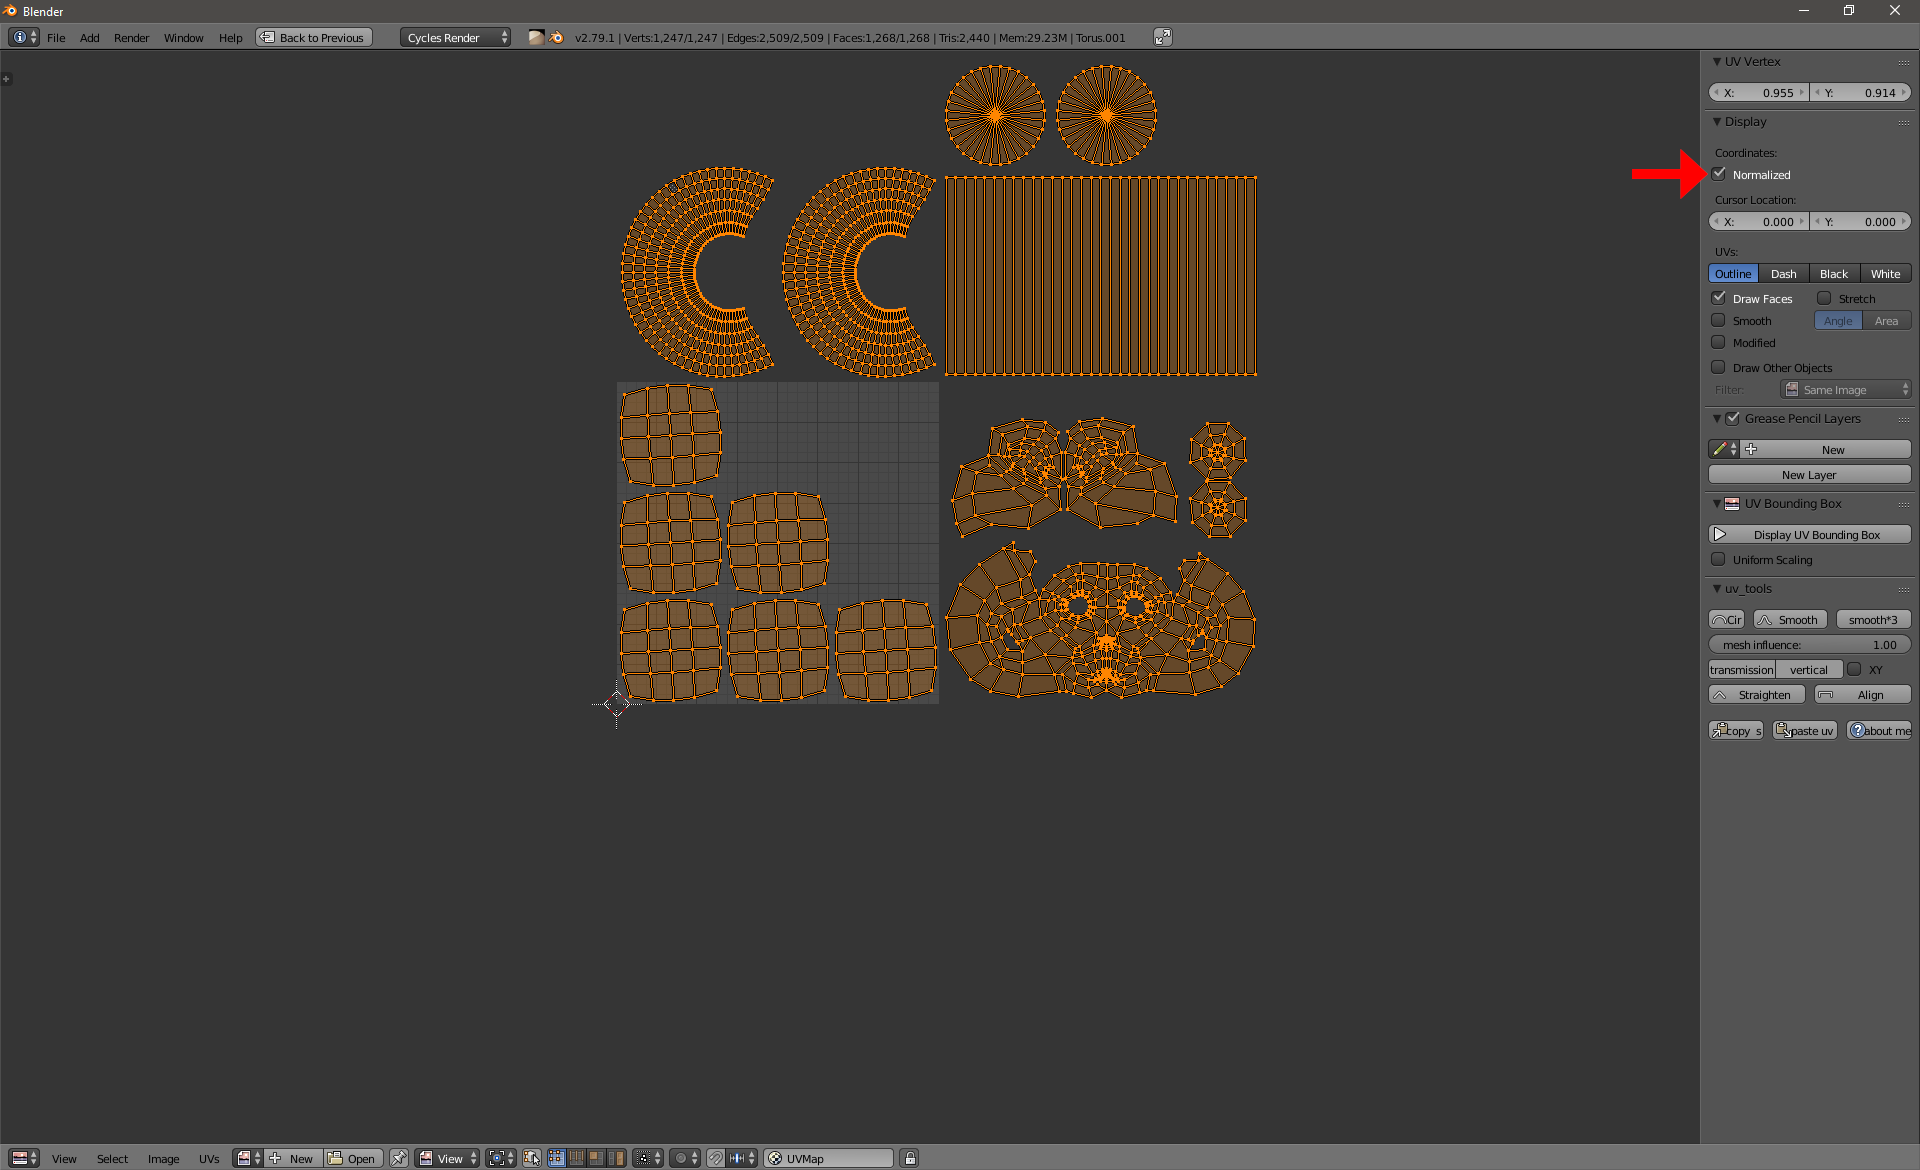1920x1170 pixels.
Task: Collapse the Display panel
Action: [1717, 122]
